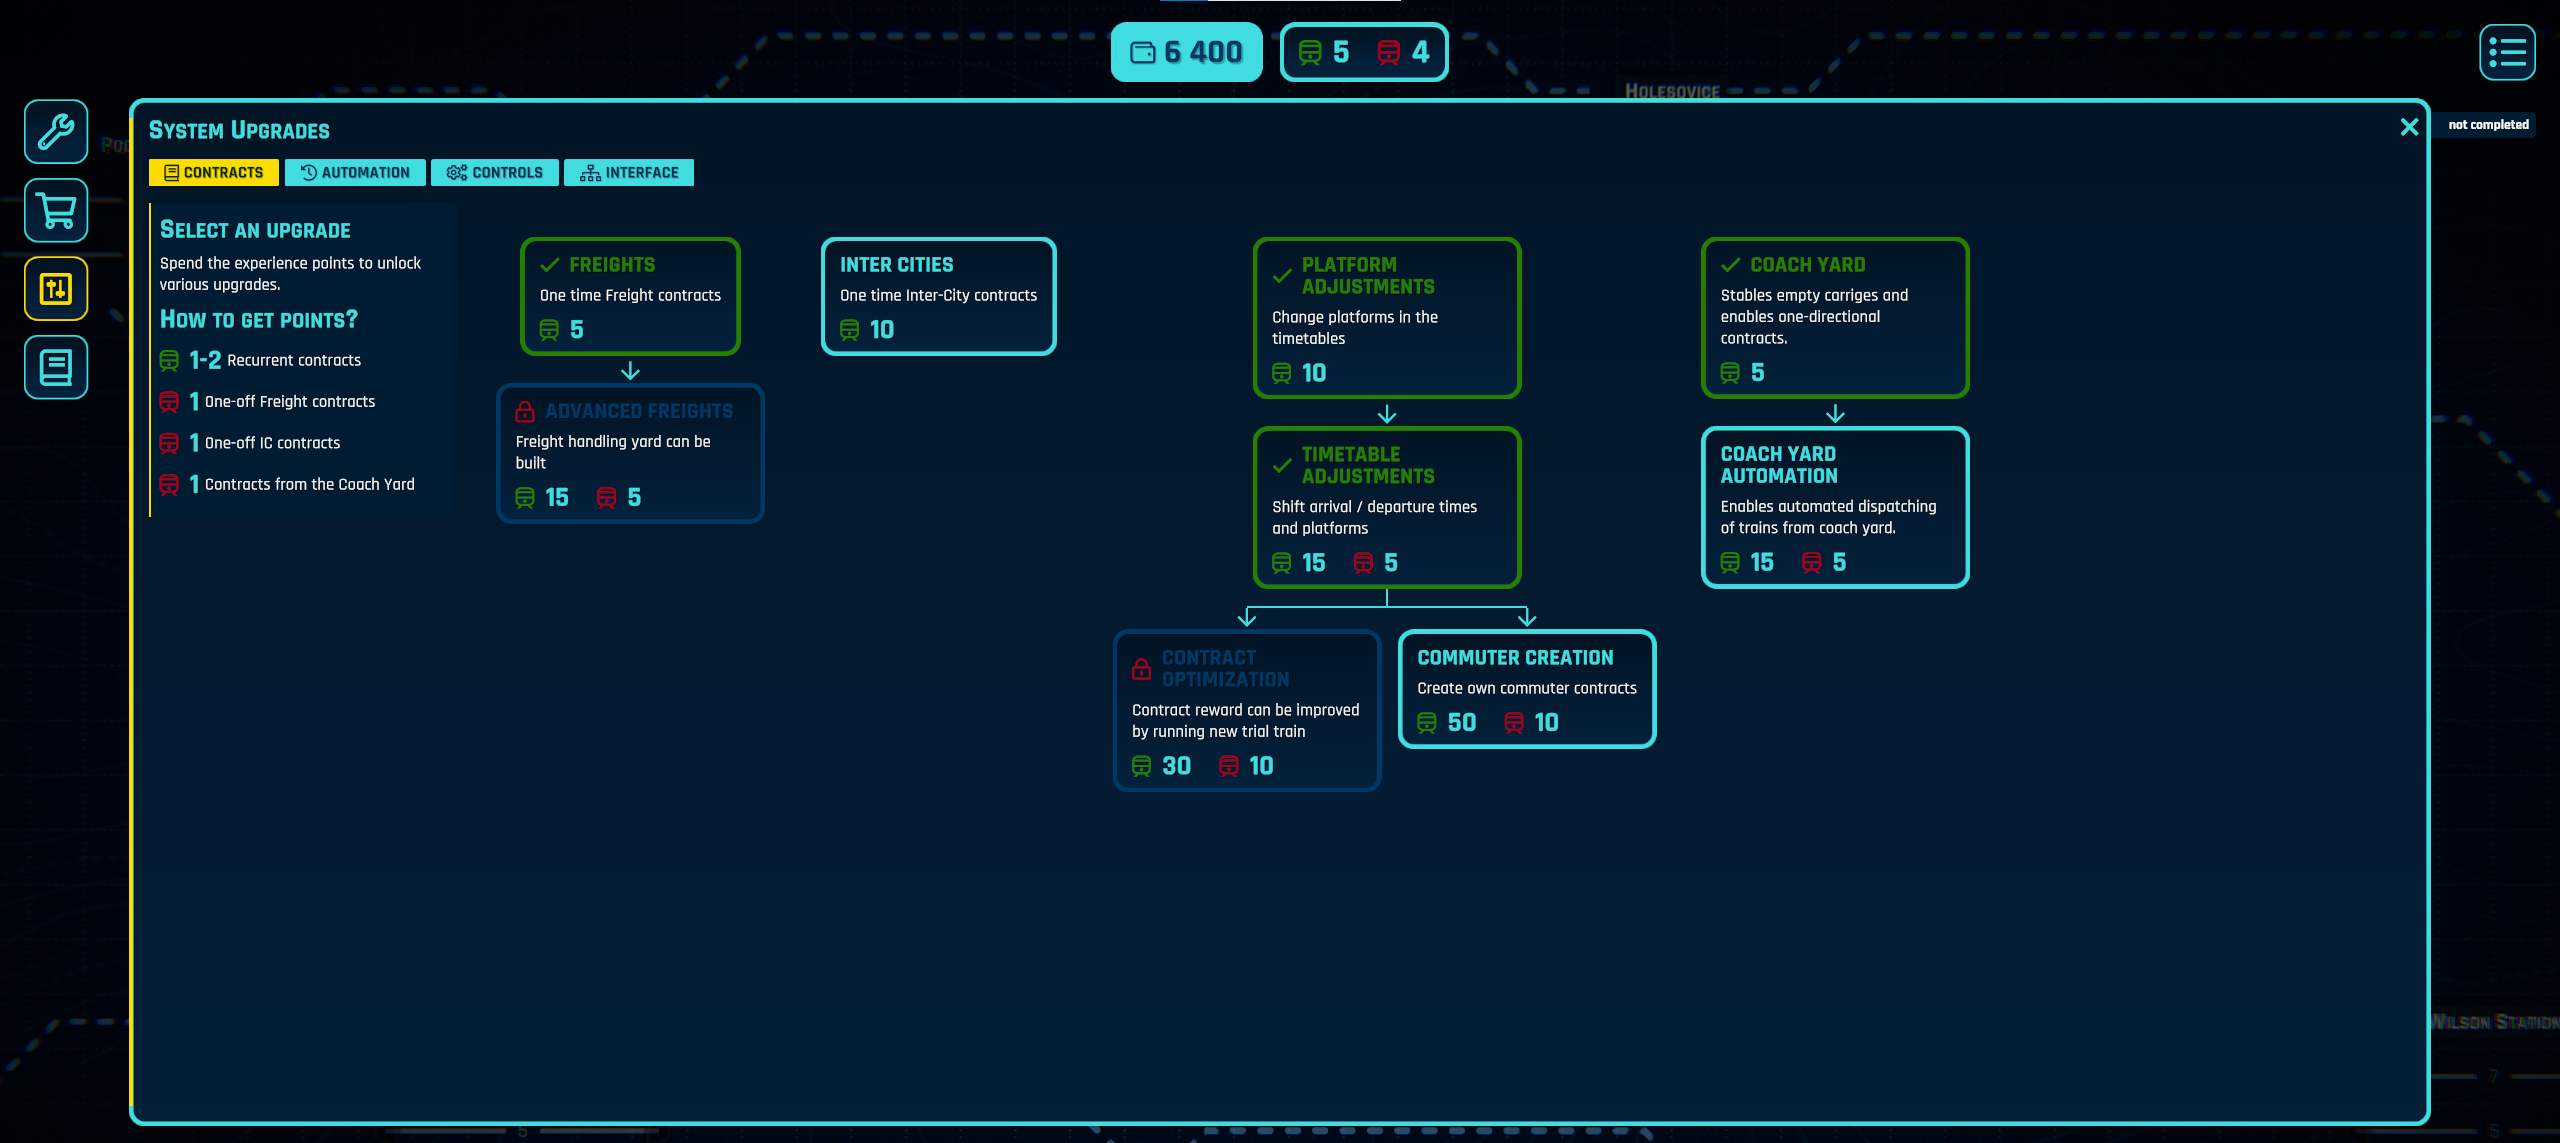Click the 'System Upgrades' window title

click(239, 131)
